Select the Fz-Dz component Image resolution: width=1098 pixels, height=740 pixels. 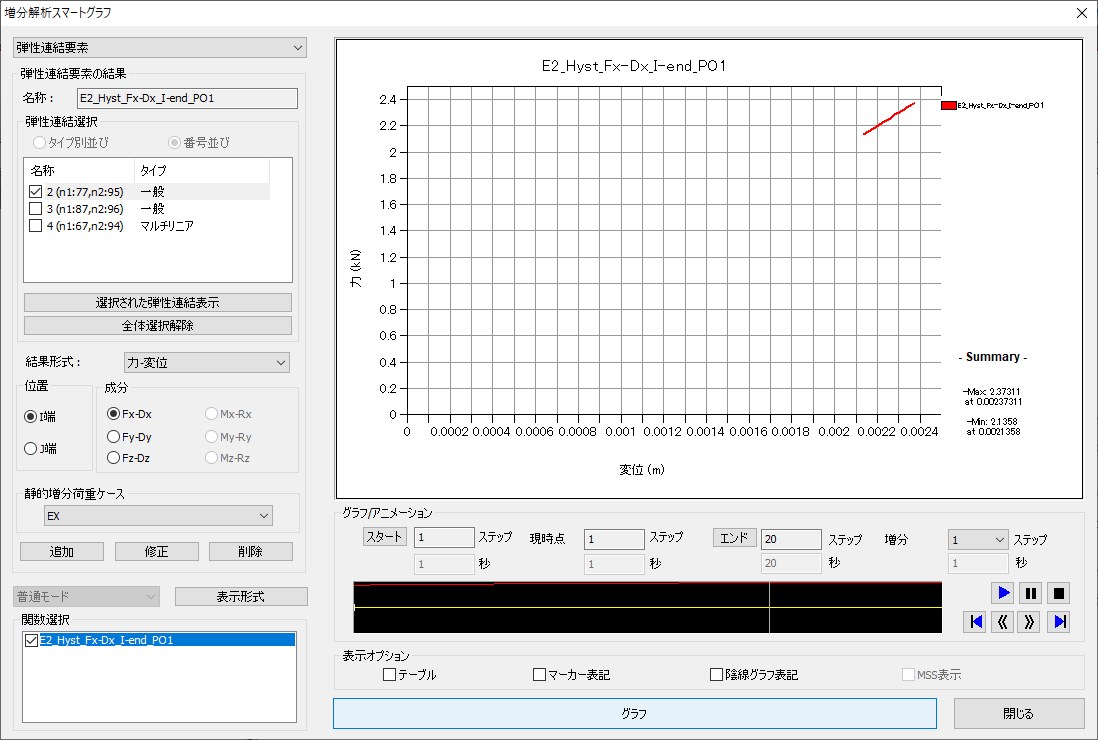click(113, 458)
